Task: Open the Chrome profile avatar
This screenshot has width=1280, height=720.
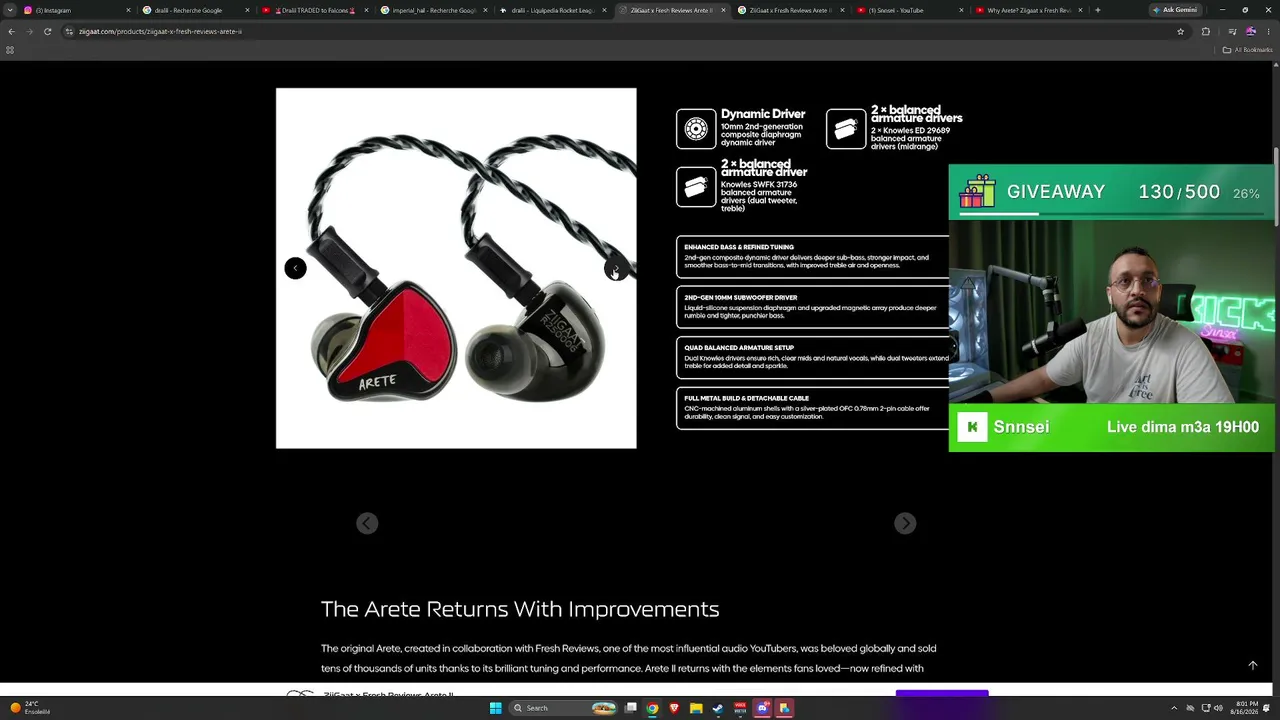Action: point(1250,31)
